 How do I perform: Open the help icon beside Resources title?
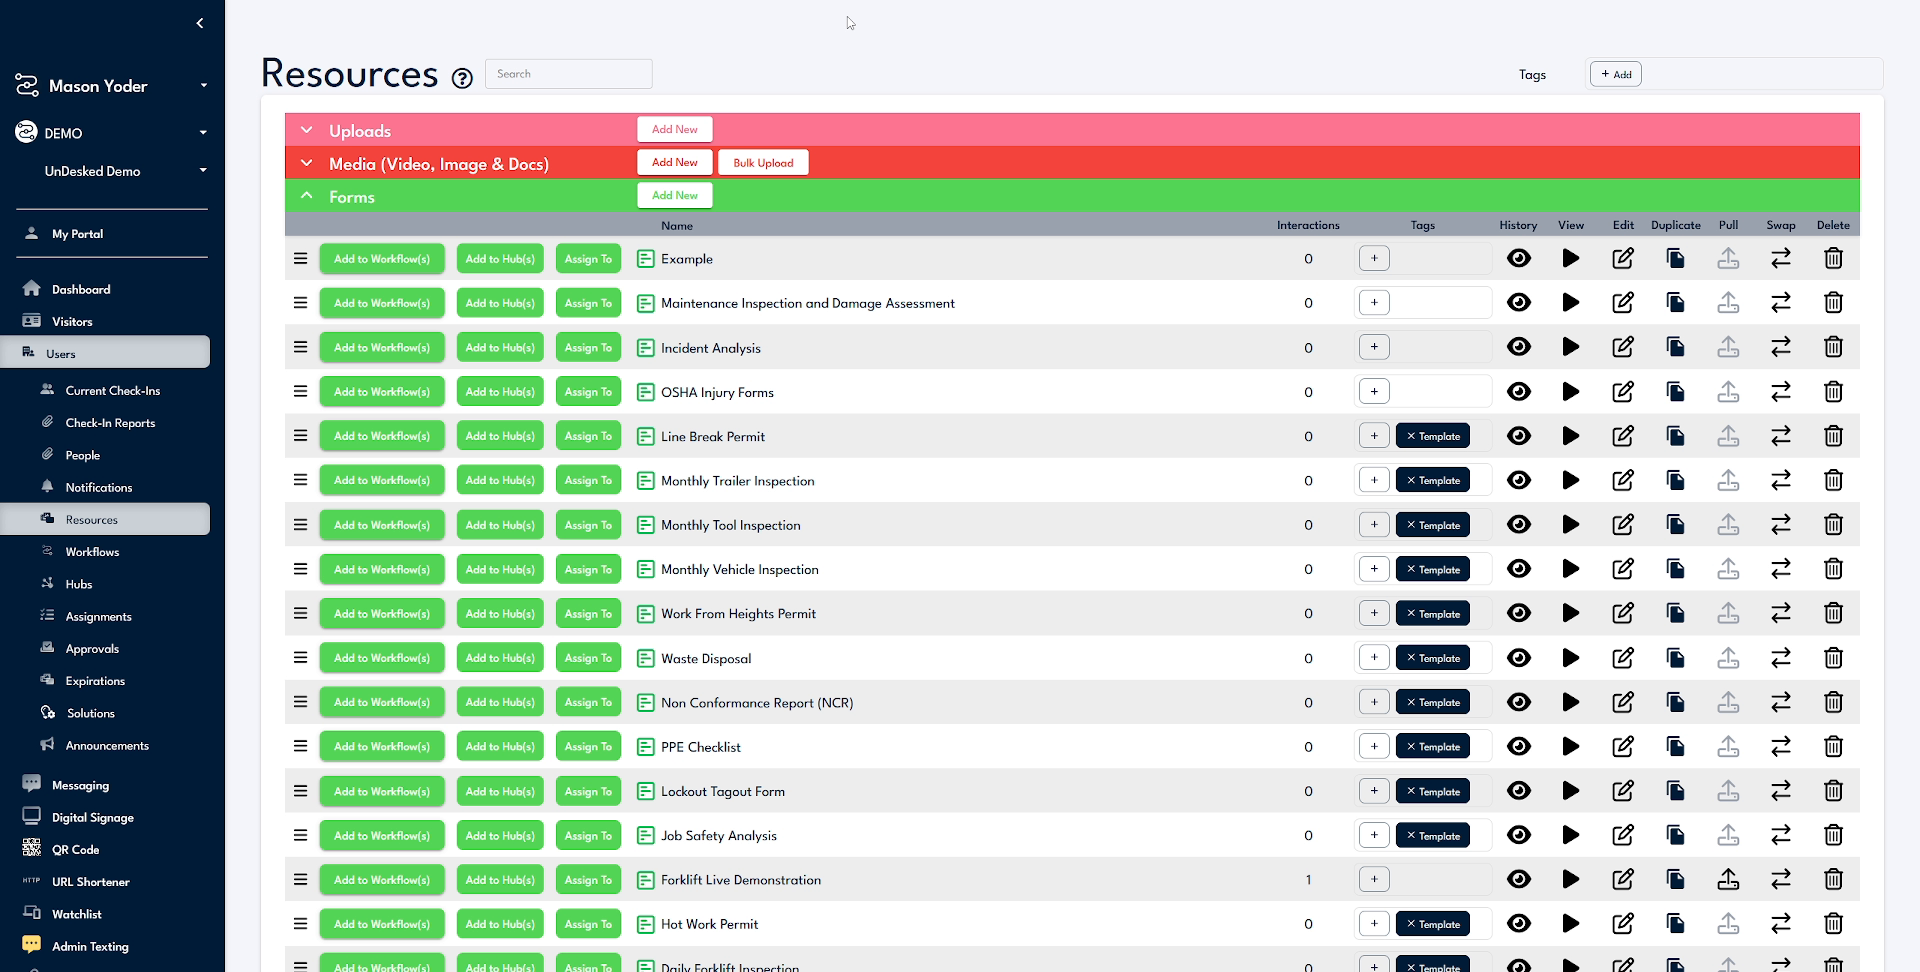pyautogui.click(x=461, y=77)
